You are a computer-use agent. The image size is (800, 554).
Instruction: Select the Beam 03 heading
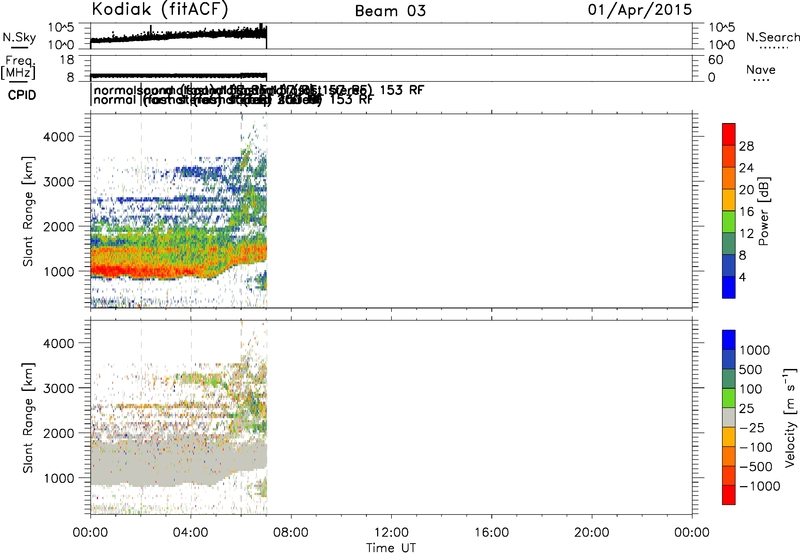(390, 11)
